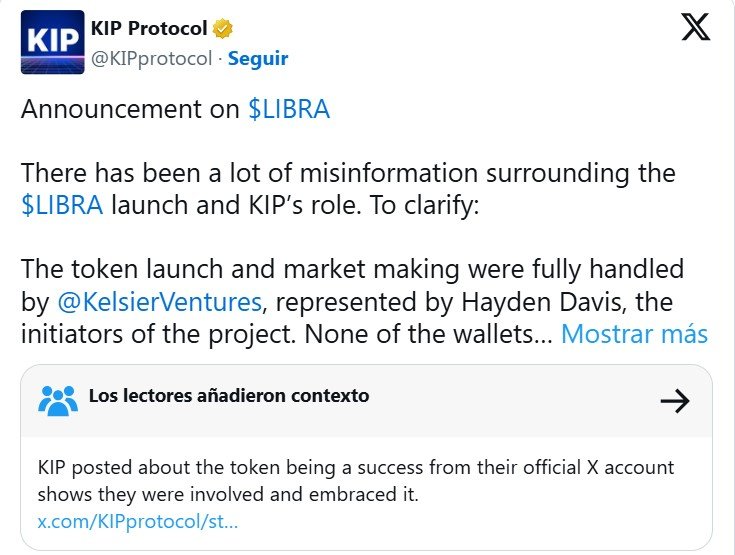Viewport: 735px width, 555px height.
Task: Click 'Los lectores añadieron contexto' heading
Action: pyautogui.click(x=229, y=396)
